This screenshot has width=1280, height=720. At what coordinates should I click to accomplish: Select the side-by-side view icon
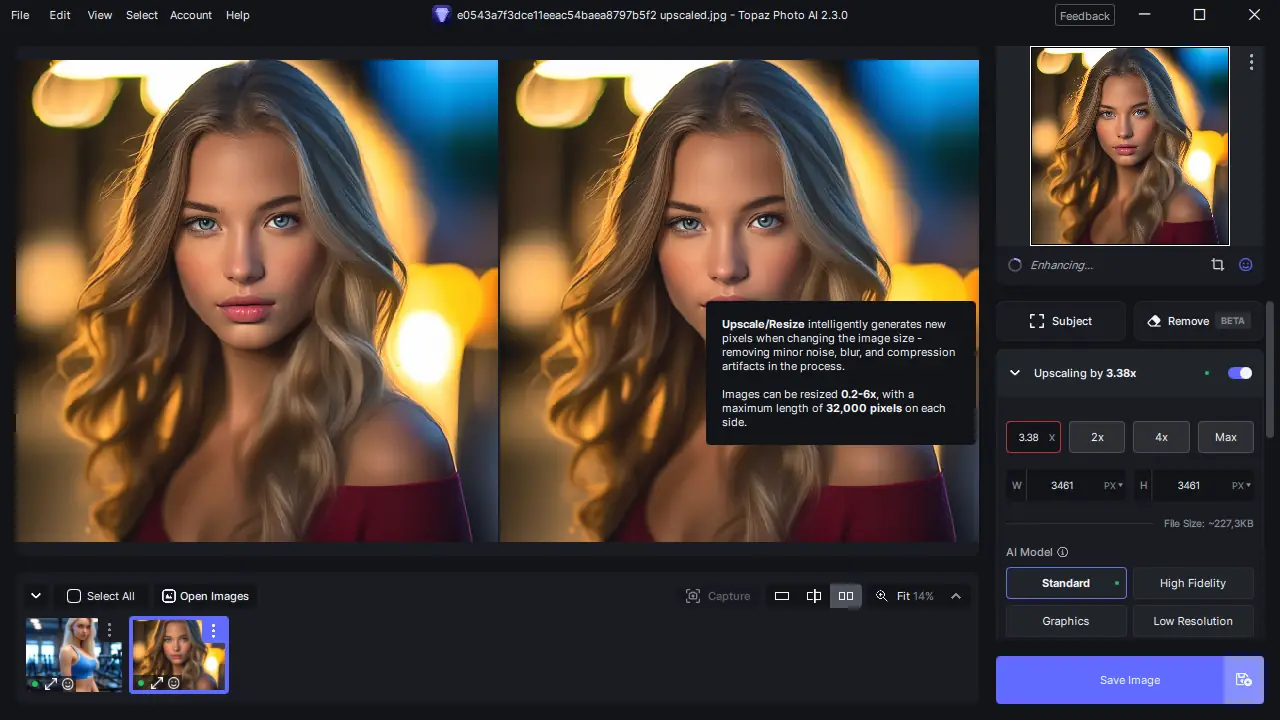click(846, 595)
